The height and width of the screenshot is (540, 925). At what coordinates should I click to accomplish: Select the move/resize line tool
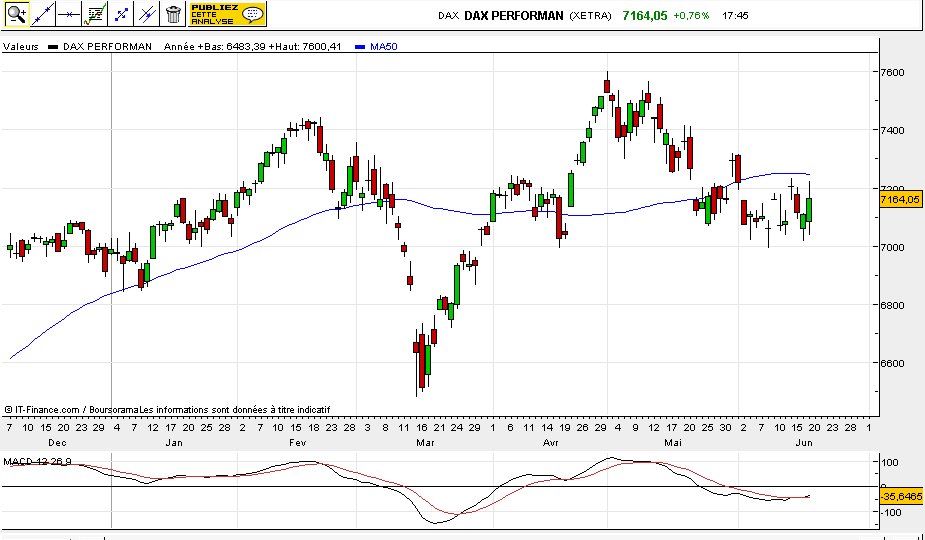(121, 14)
